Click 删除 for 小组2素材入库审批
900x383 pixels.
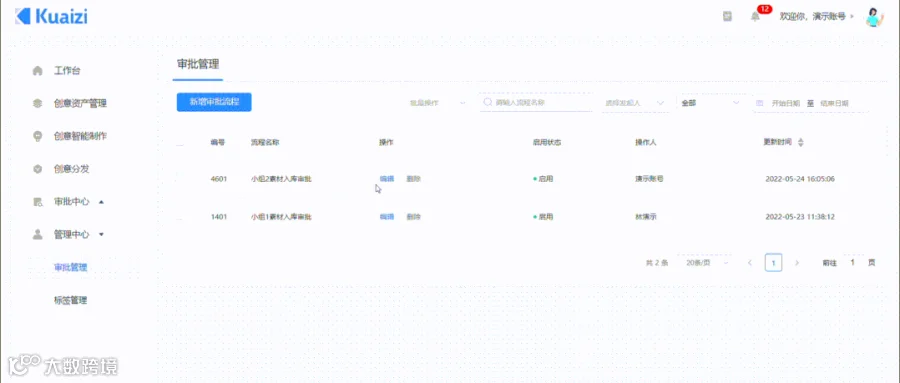coord(414,179)
